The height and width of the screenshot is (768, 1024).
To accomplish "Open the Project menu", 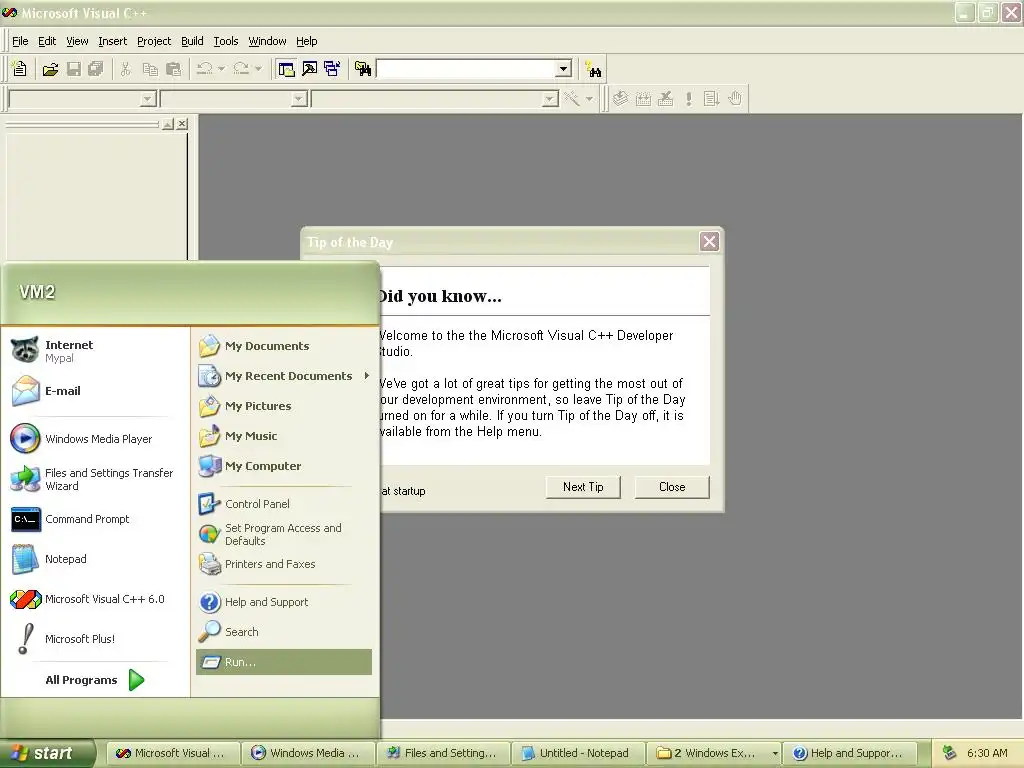I will click(x=154, y=41).
